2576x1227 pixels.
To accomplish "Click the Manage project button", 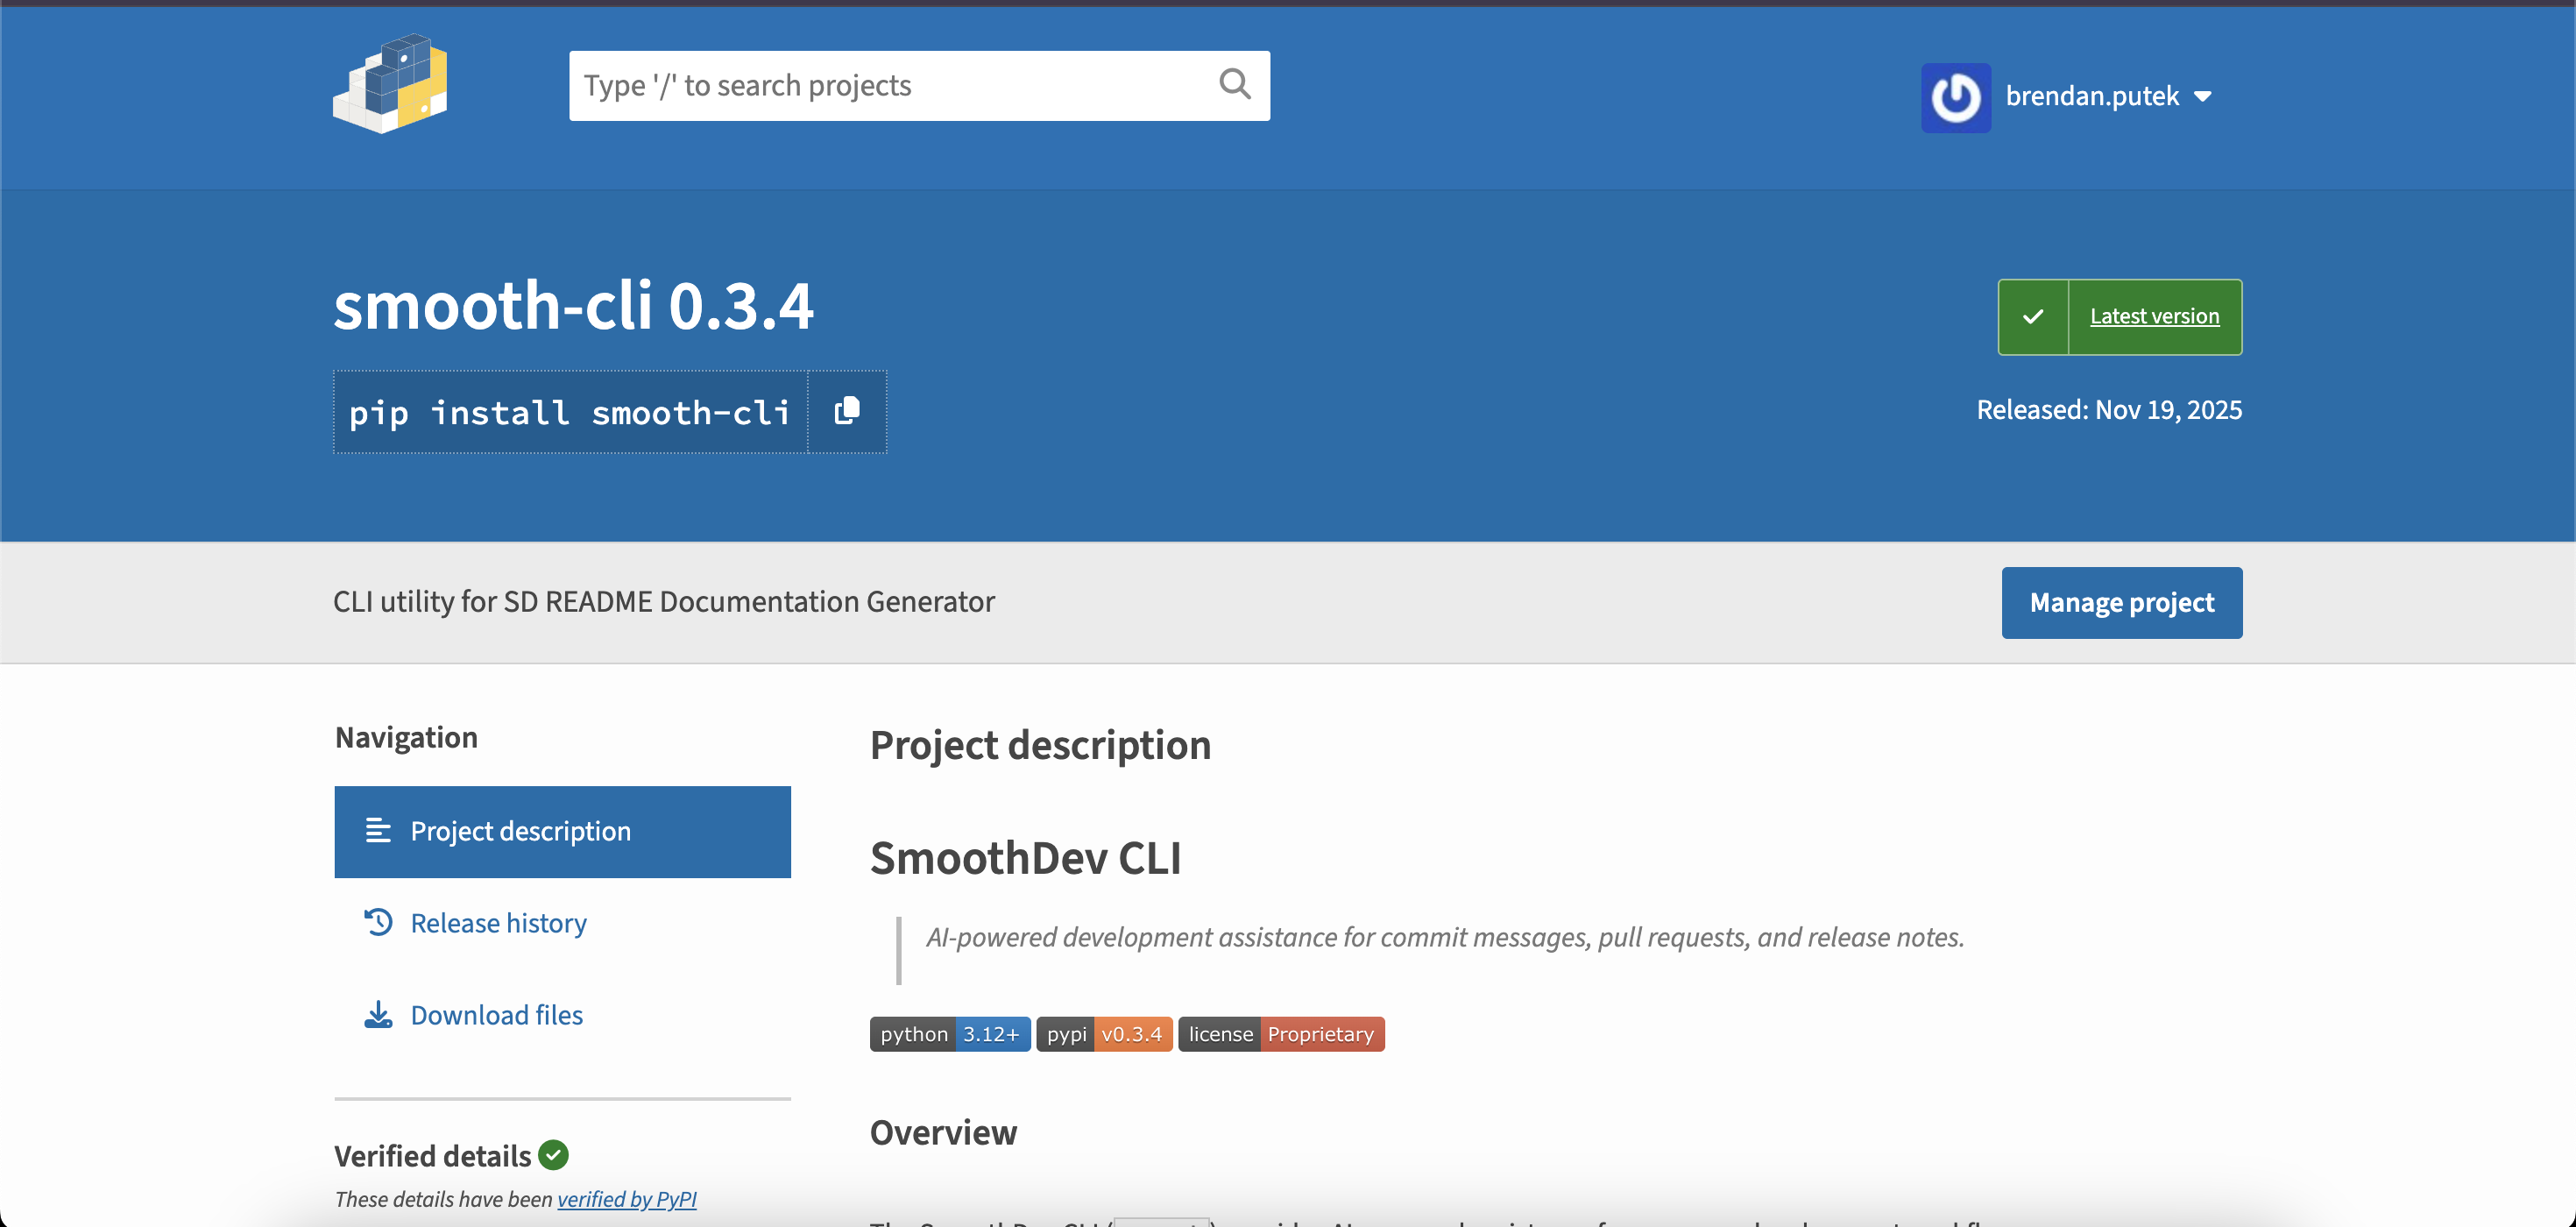I will [2121, 602].
